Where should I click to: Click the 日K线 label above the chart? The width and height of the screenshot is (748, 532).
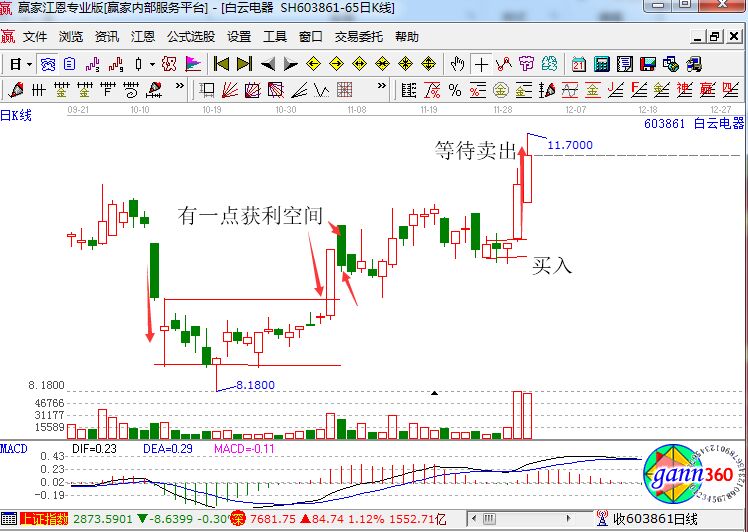(x=17, y=115)
